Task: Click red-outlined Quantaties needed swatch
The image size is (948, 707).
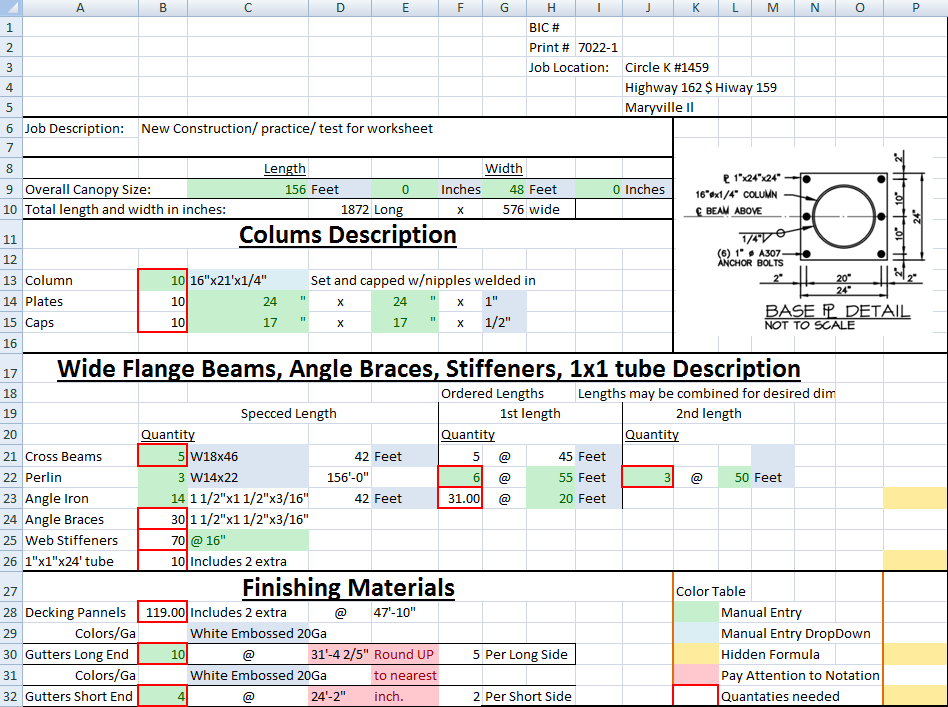Action: tap(696, 696)
